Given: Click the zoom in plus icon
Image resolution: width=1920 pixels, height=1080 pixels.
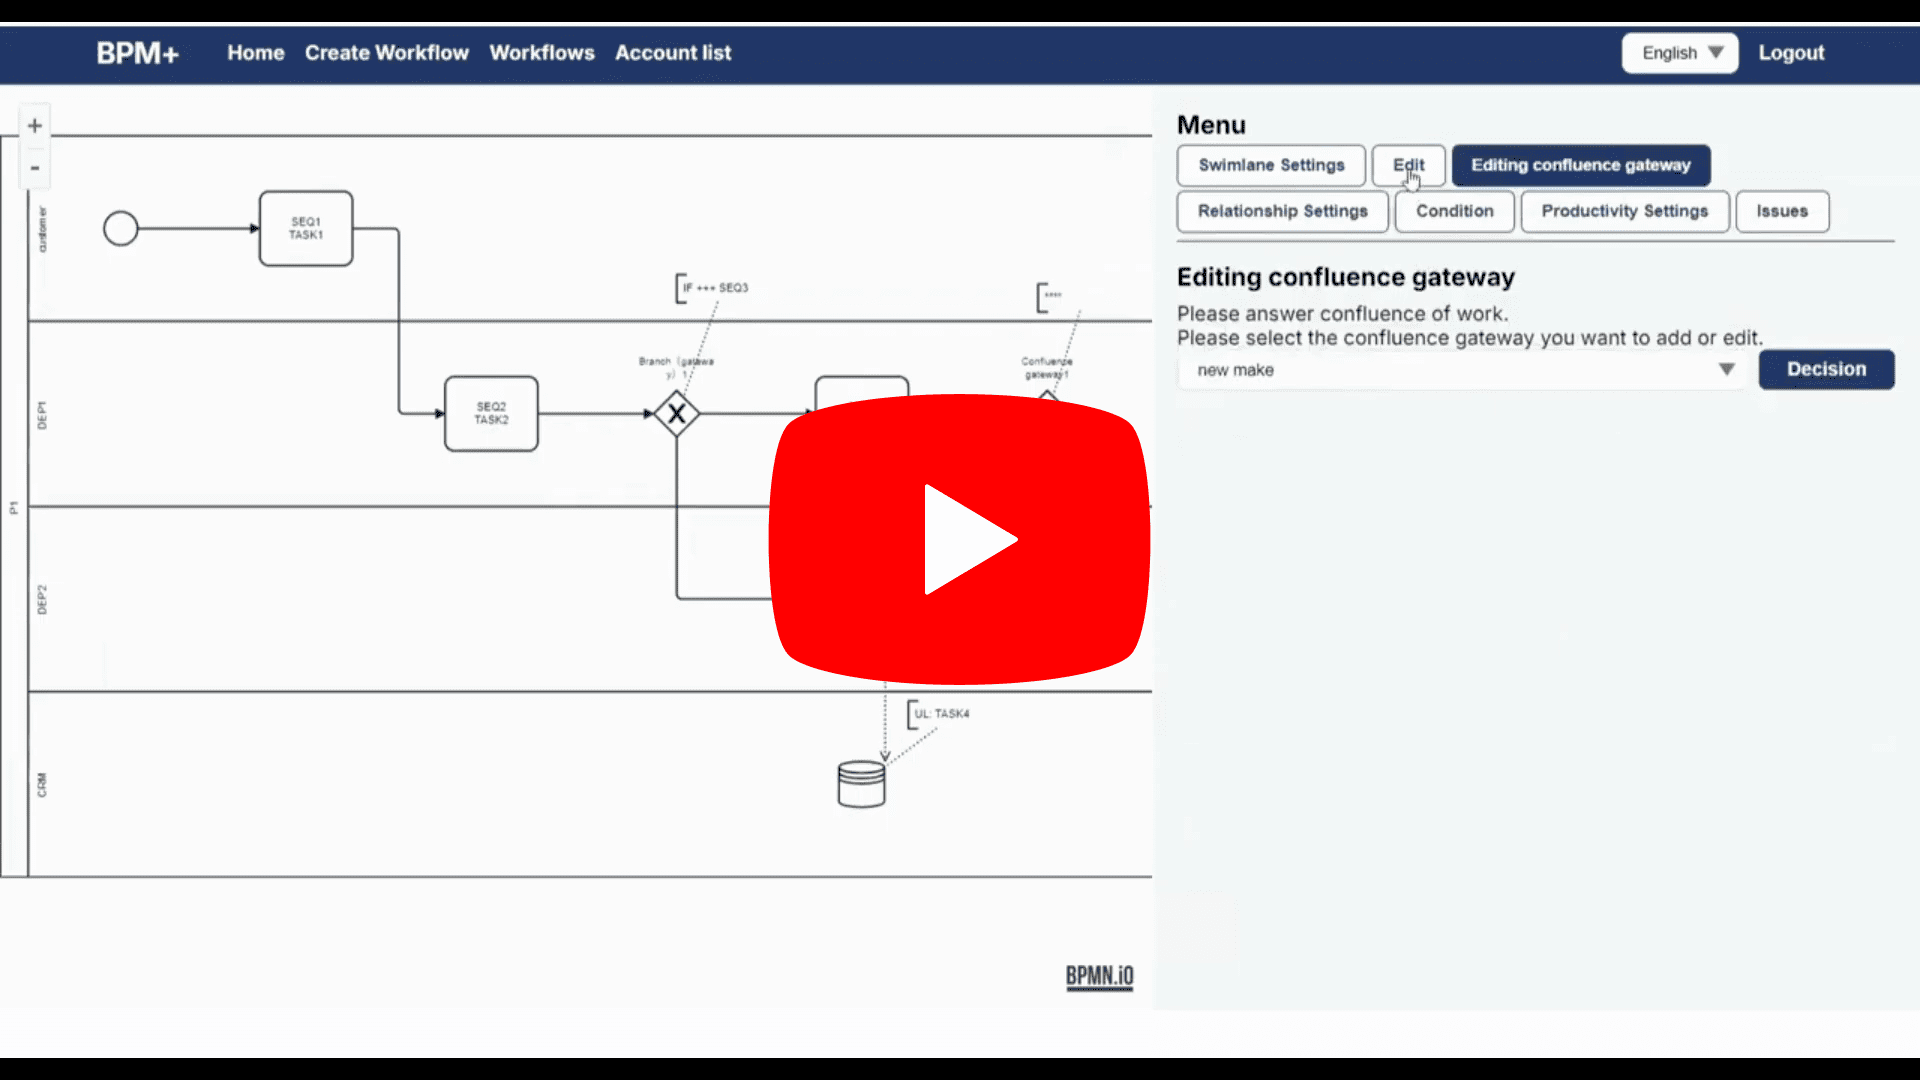Looking at the screenshot, I should pos(35,126).
